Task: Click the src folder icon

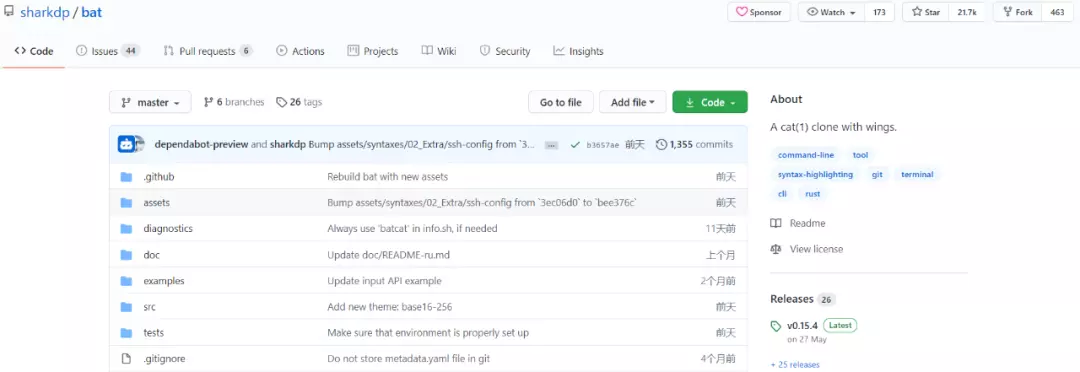Action: coord(126,307)
